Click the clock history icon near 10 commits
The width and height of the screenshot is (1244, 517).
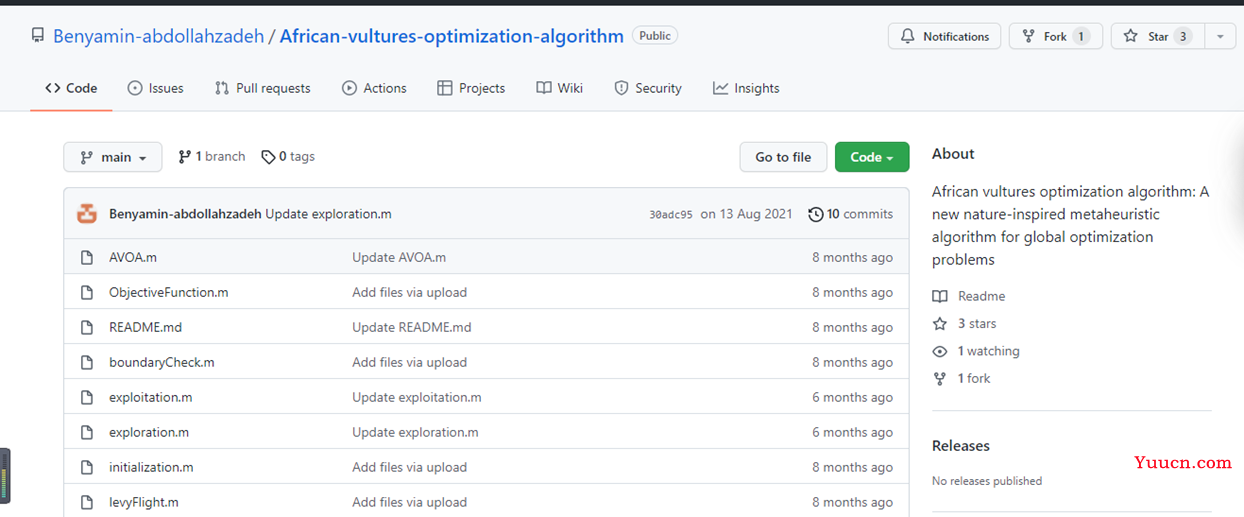(x=815, y=214)
